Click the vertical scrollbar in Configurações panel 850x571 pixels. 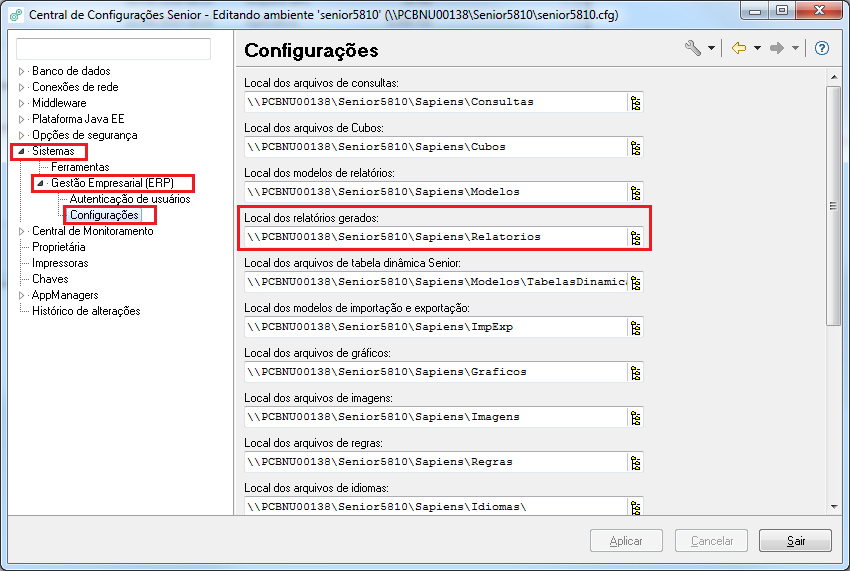[833, 205]
